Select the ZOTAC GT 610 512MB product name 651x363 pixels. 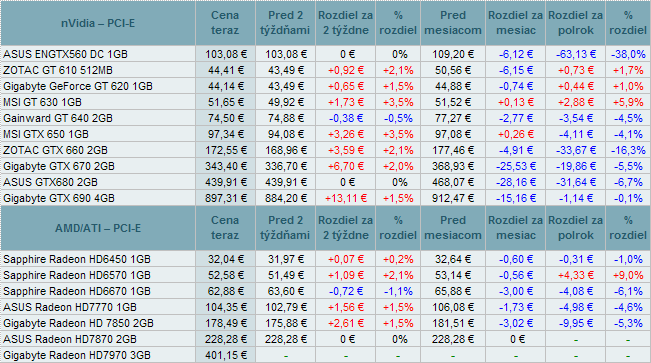pyautogui.click(x=58, y=70)
